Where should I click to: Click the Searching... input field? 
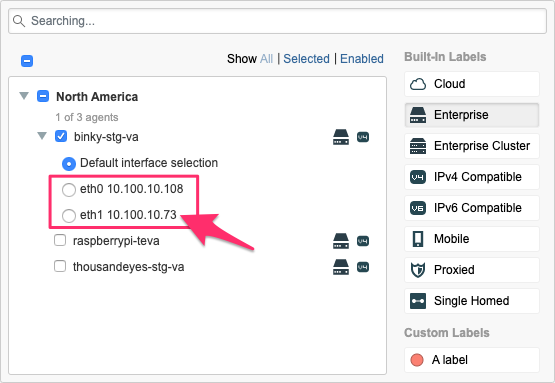[x=277, y=21]
